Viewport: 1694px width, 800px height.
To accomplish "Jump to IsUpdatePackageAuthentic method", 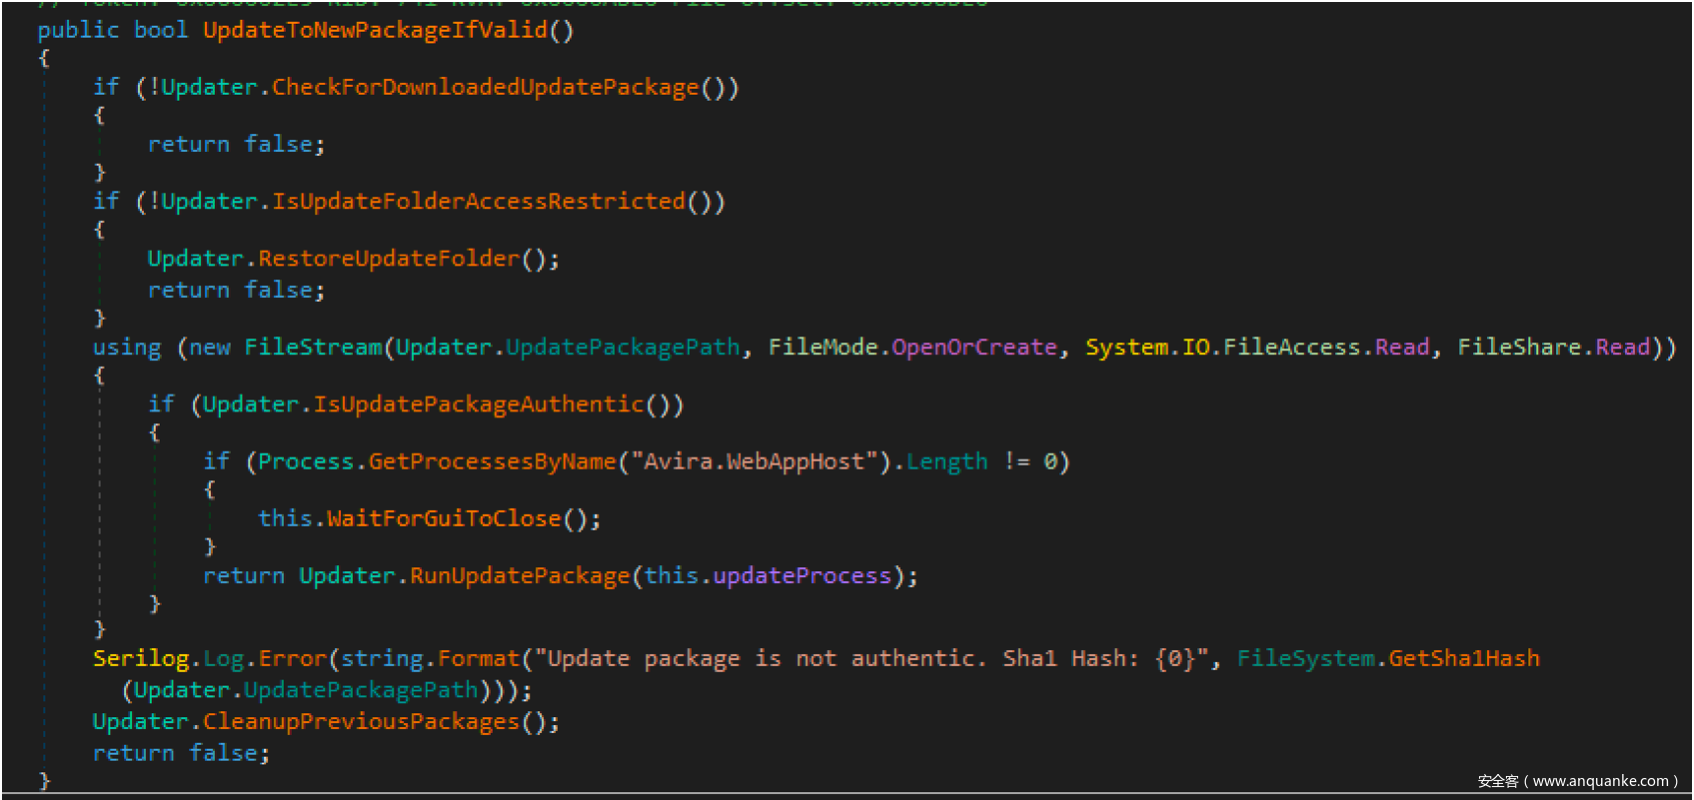I will tap(478, 405).
